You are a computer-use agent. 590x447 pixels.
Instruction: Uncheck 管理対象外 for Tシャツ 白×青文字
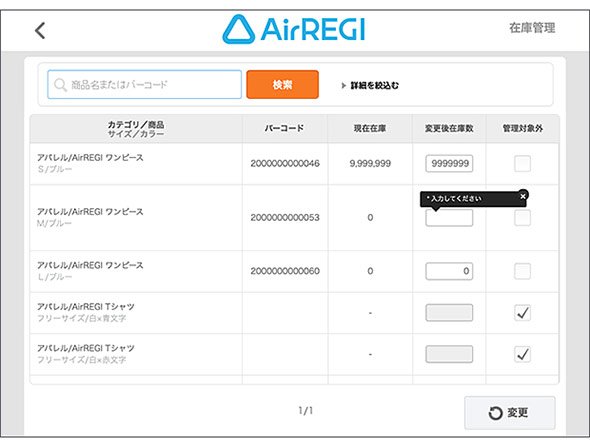point(522,313)
